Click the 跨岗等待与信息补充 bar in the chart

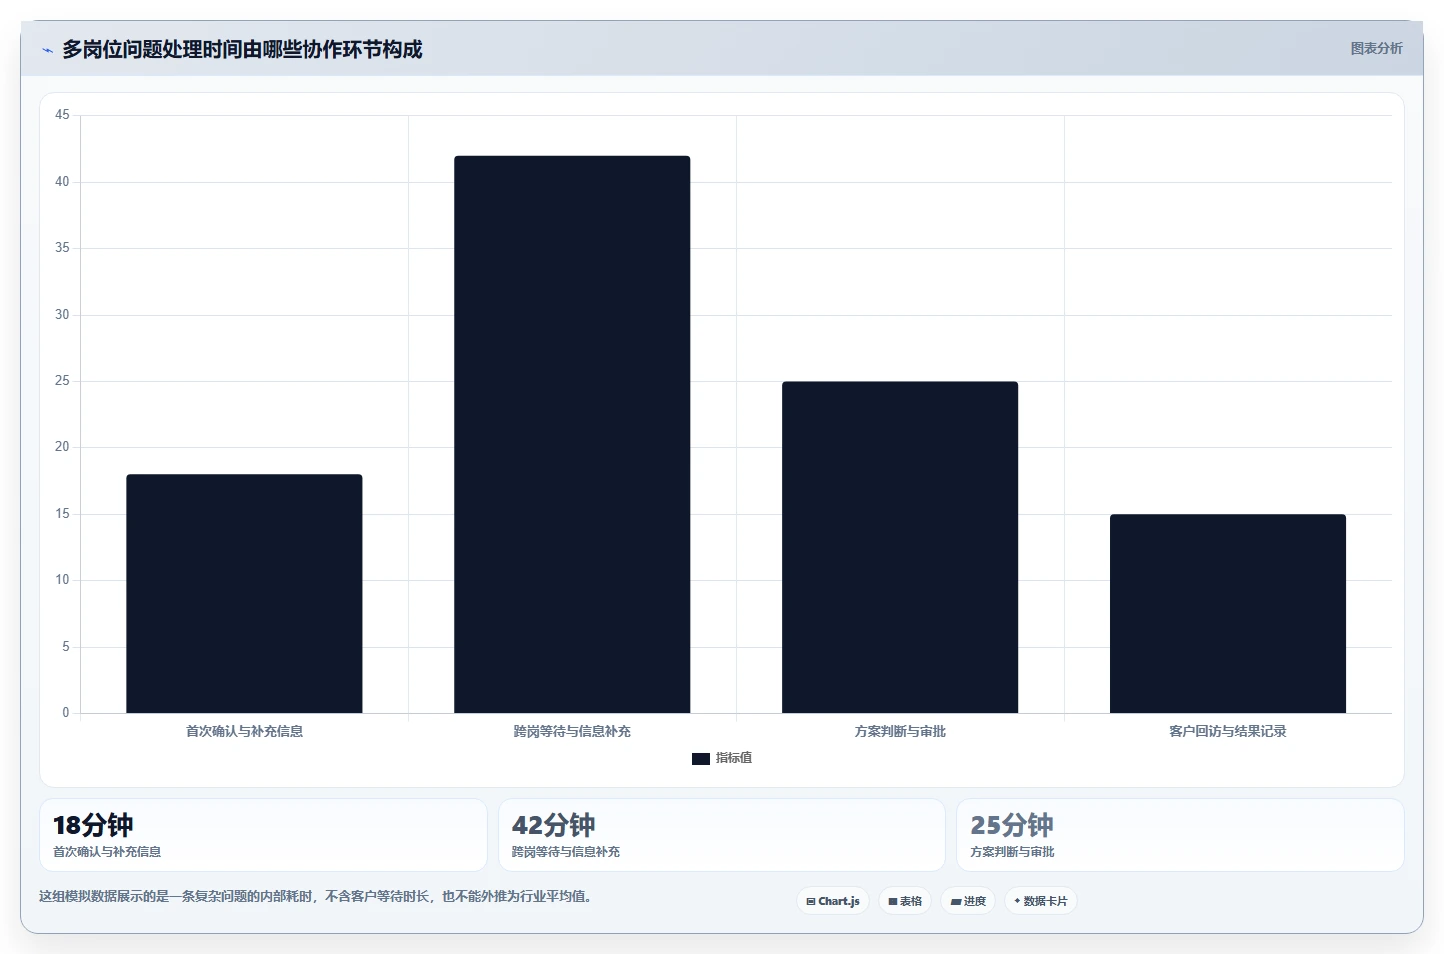click(572, 434)
